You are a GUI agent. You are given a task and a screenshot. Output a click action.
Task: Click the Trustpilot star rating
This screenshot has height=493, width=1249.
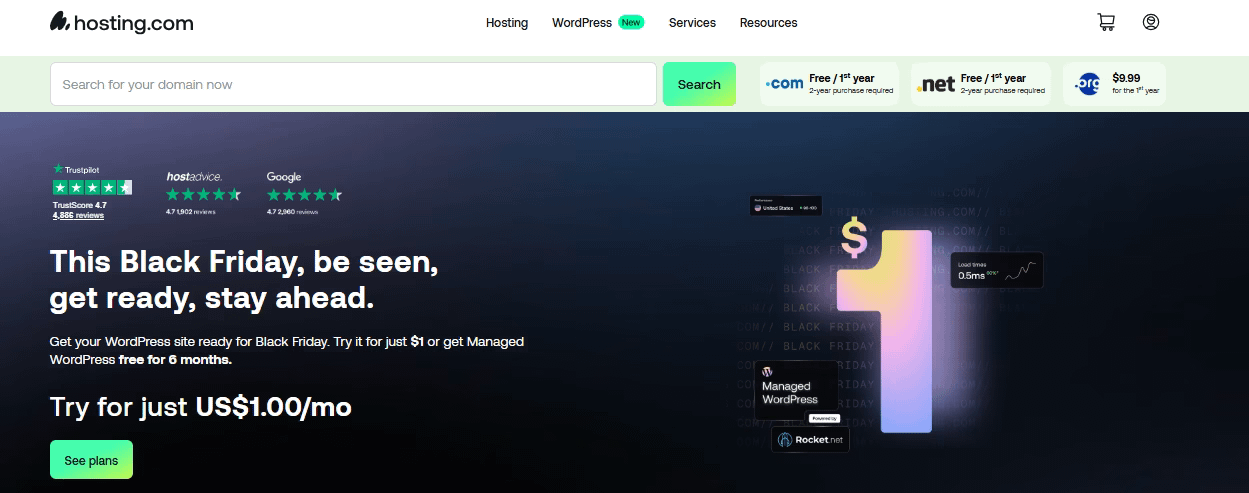92,187
